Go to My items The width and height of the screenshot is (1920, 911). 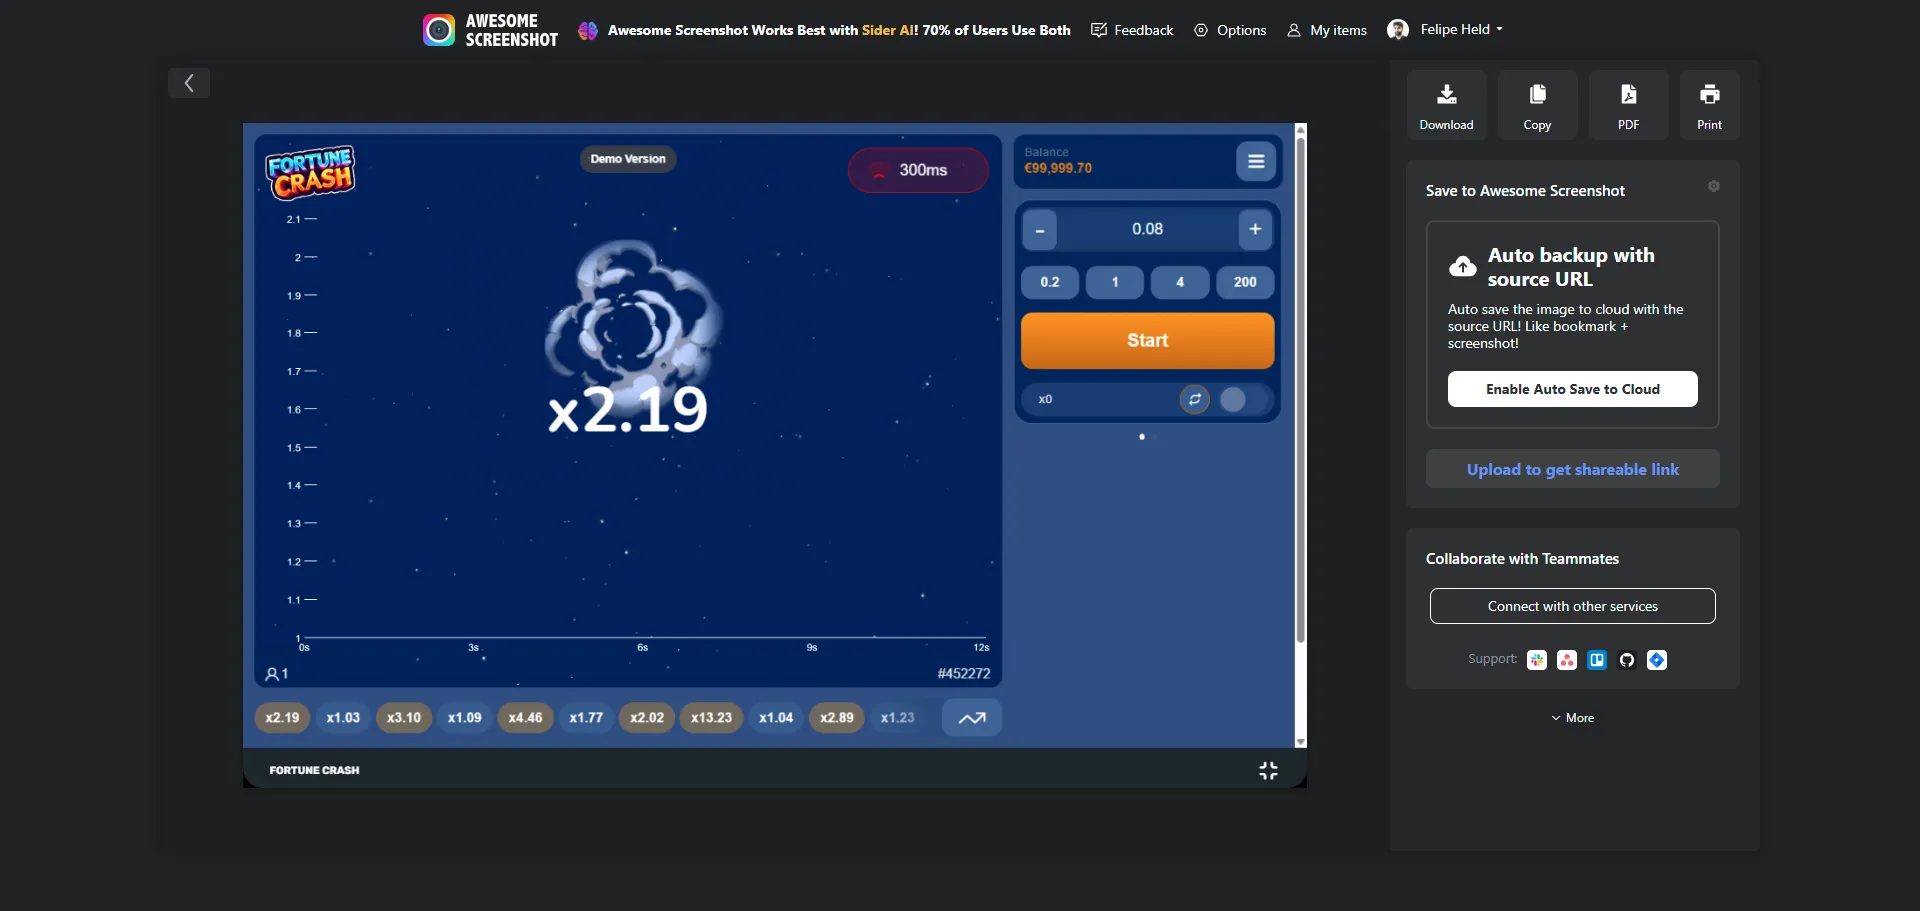(1327, 30)
